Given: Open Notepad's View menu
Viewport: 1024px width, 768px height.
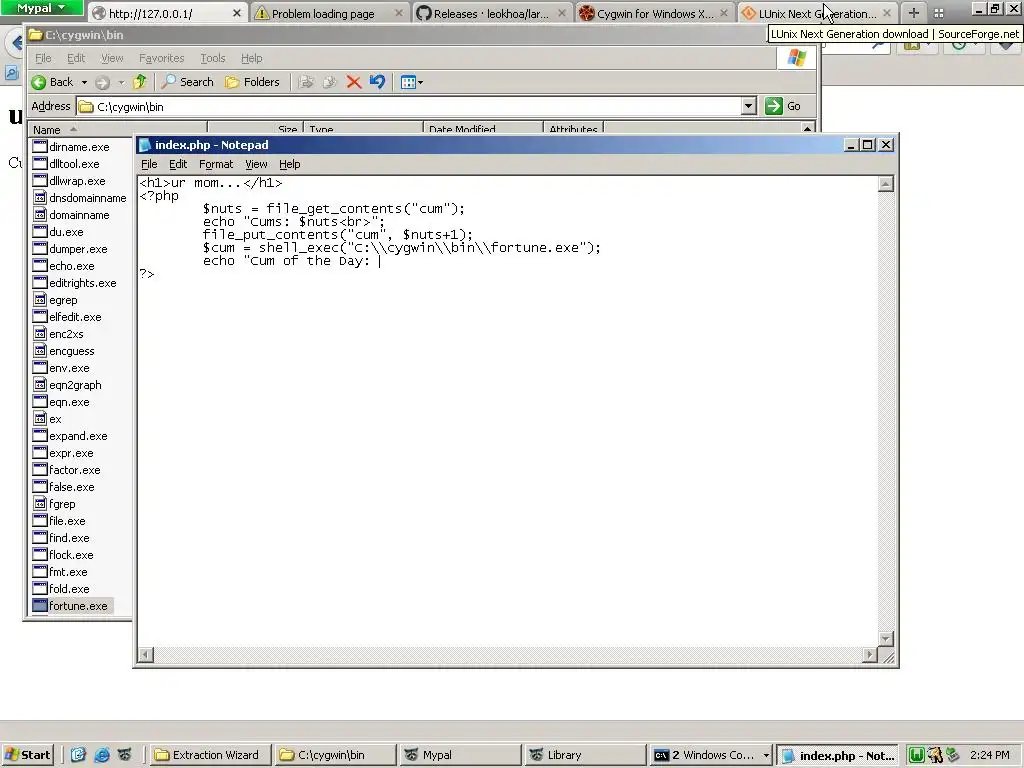Looking at the screenshot, I should pos(256,165).
